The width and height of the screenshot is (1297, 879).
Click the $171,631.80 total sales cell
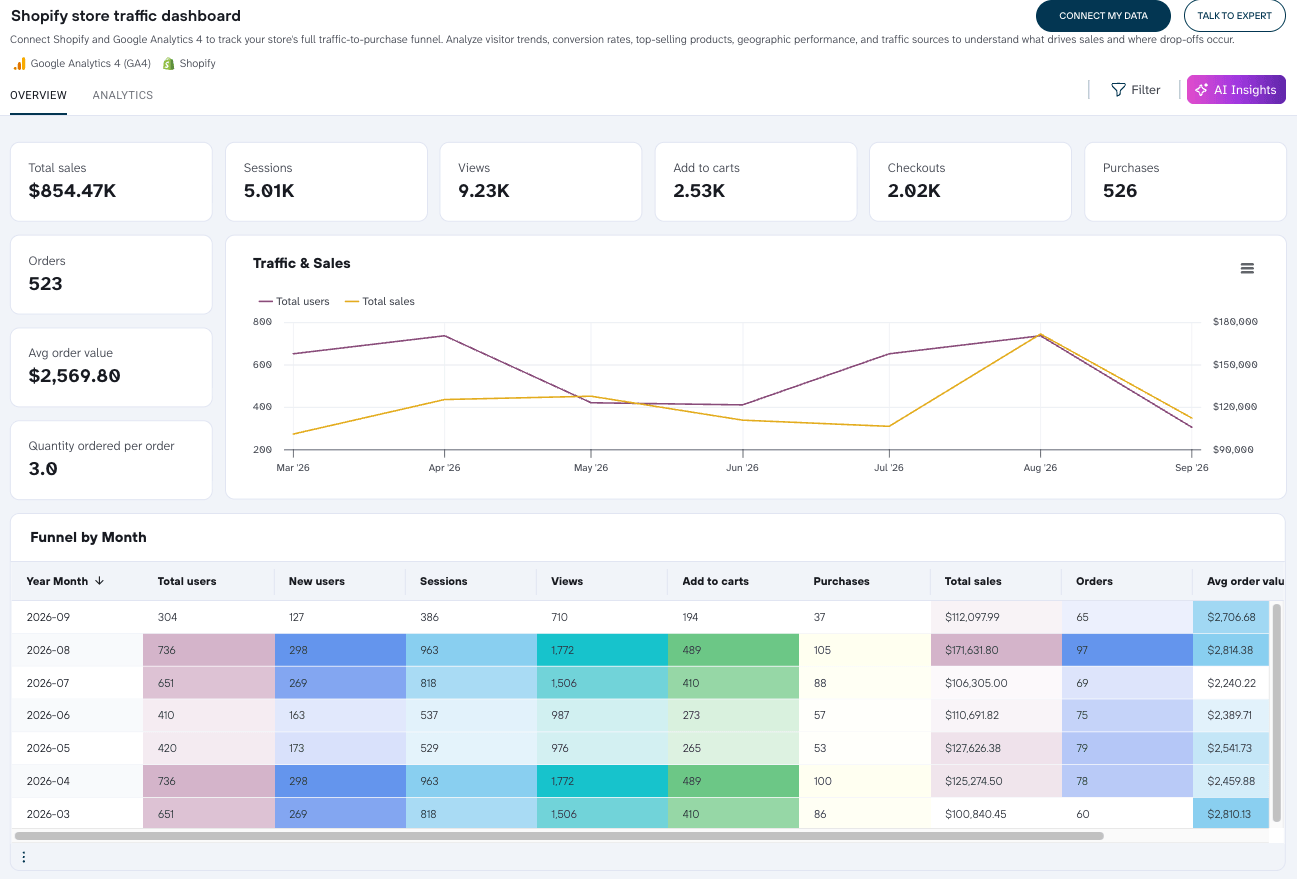[x=996, y=650]
